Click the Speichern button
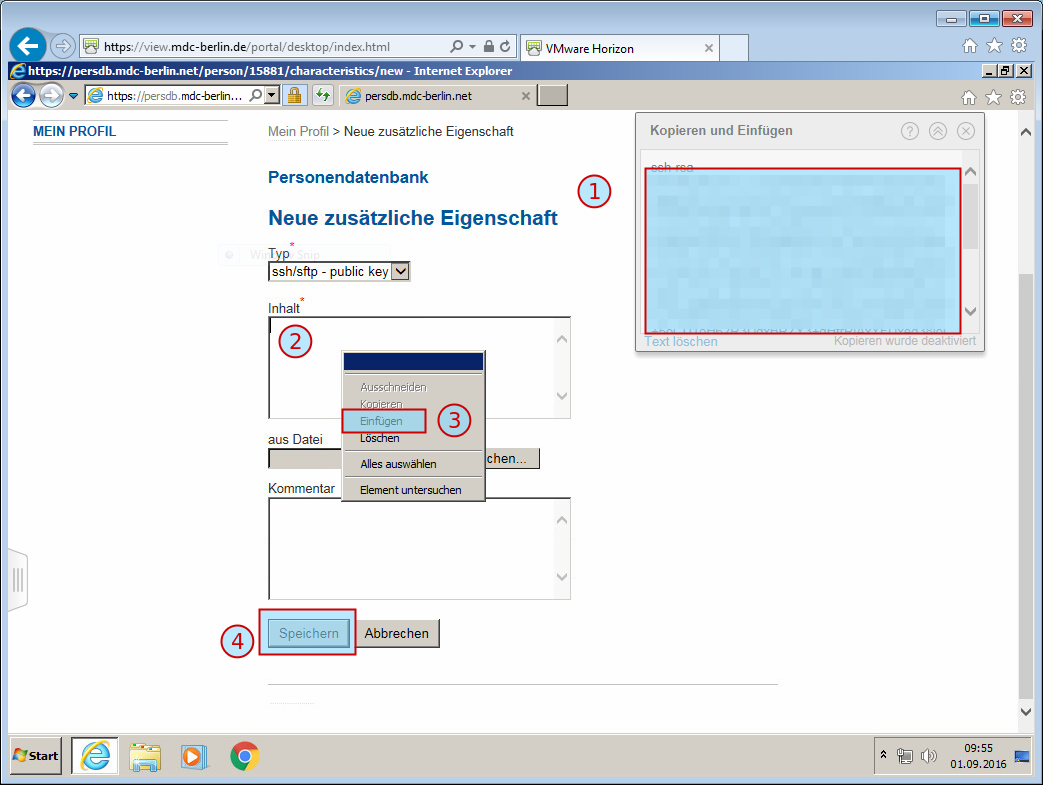Viewport: 1043px width, 785px height. click(x=309, y=633)
